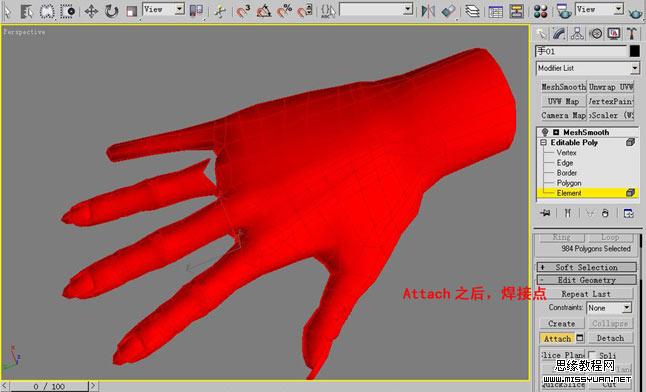
Task: Click the VertexPaint modifier button
Action: (x=611, y=101)
